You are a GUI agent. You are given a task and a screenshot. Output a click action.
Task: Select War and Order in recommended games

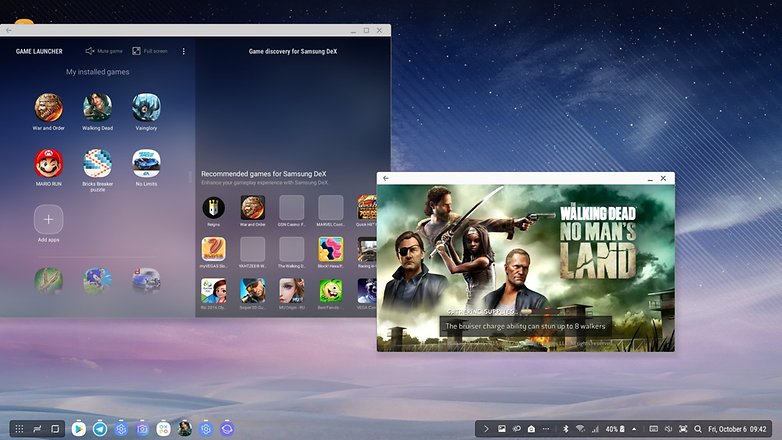point(253,208)
